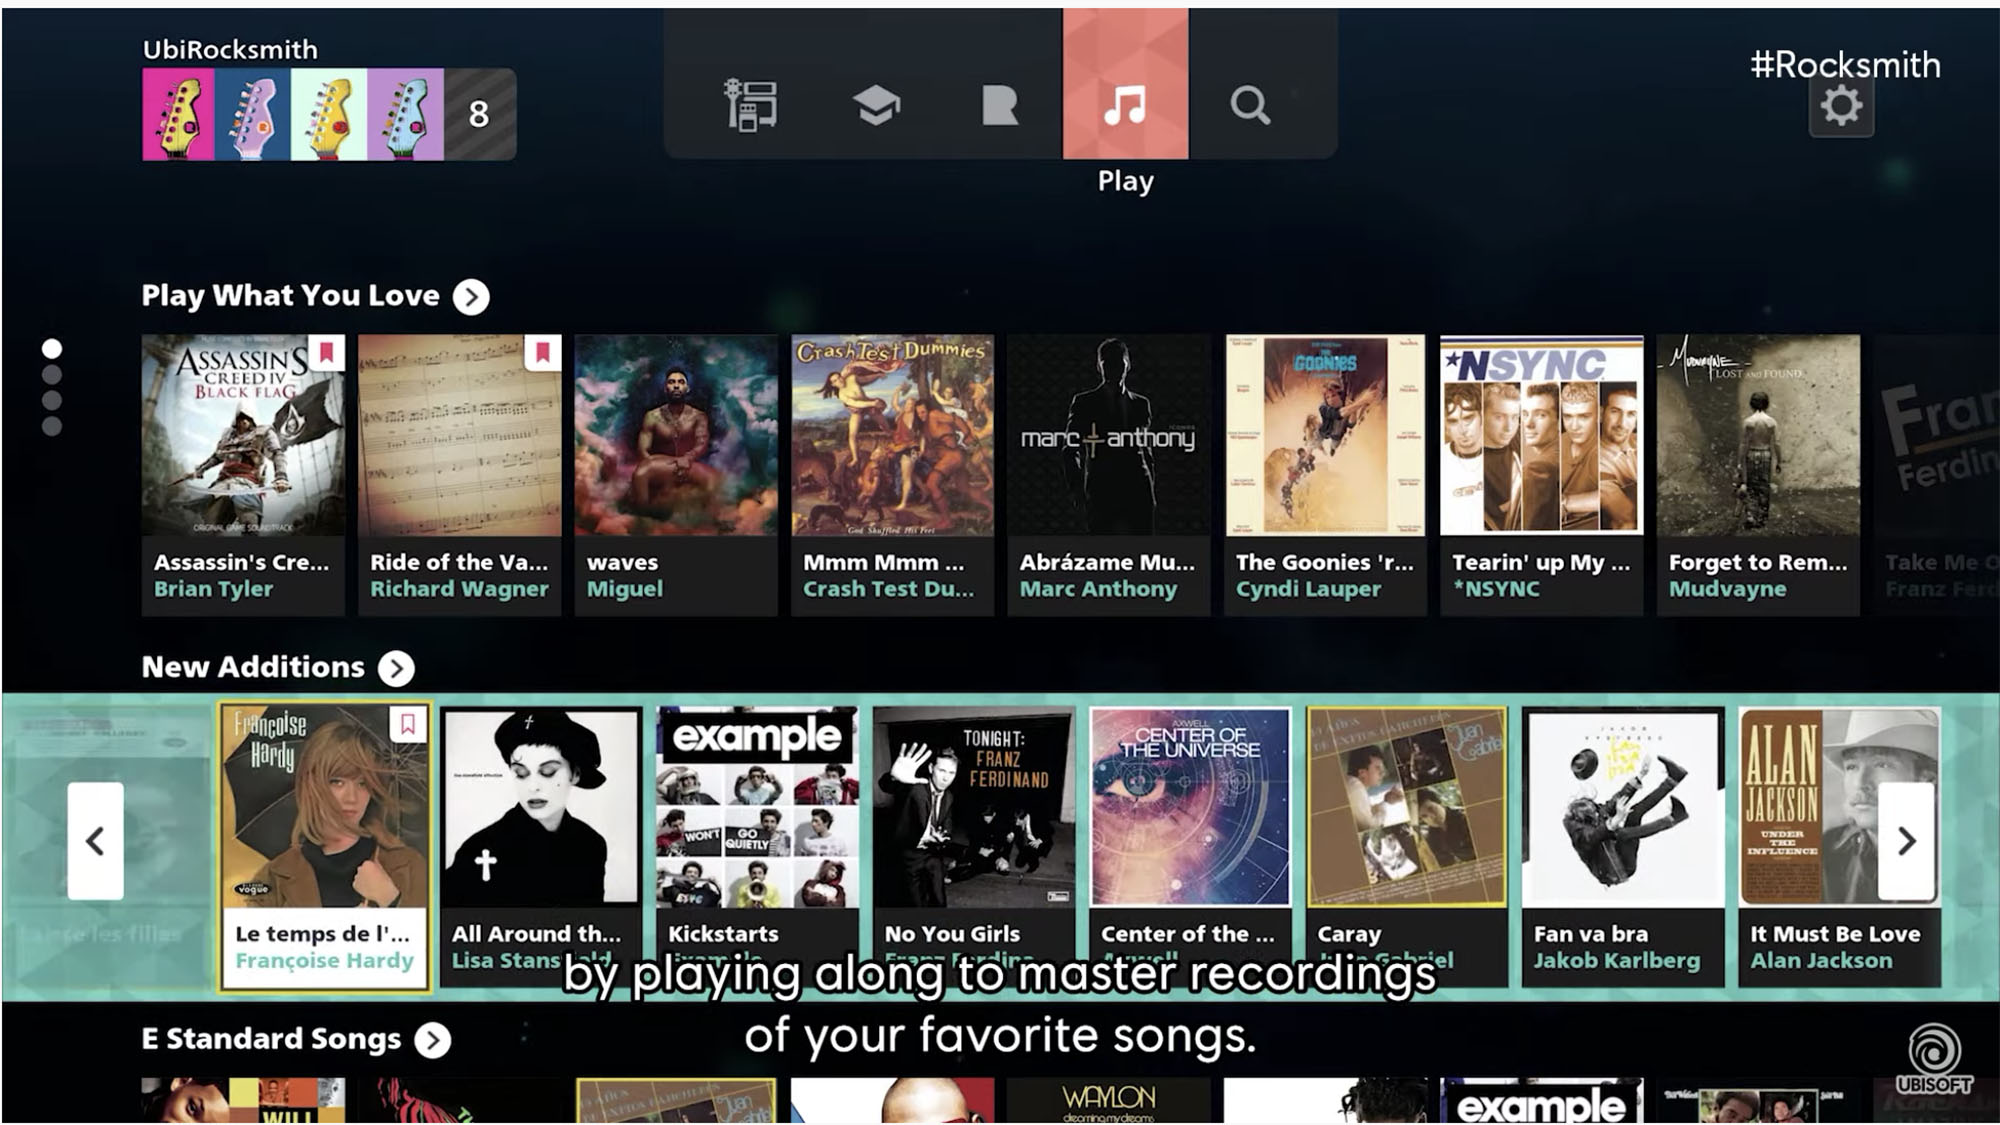Open Mmm Mmm by Crash Test Dummies
The width and height of the screenshot is (2000, 1125).
(892, 475)
